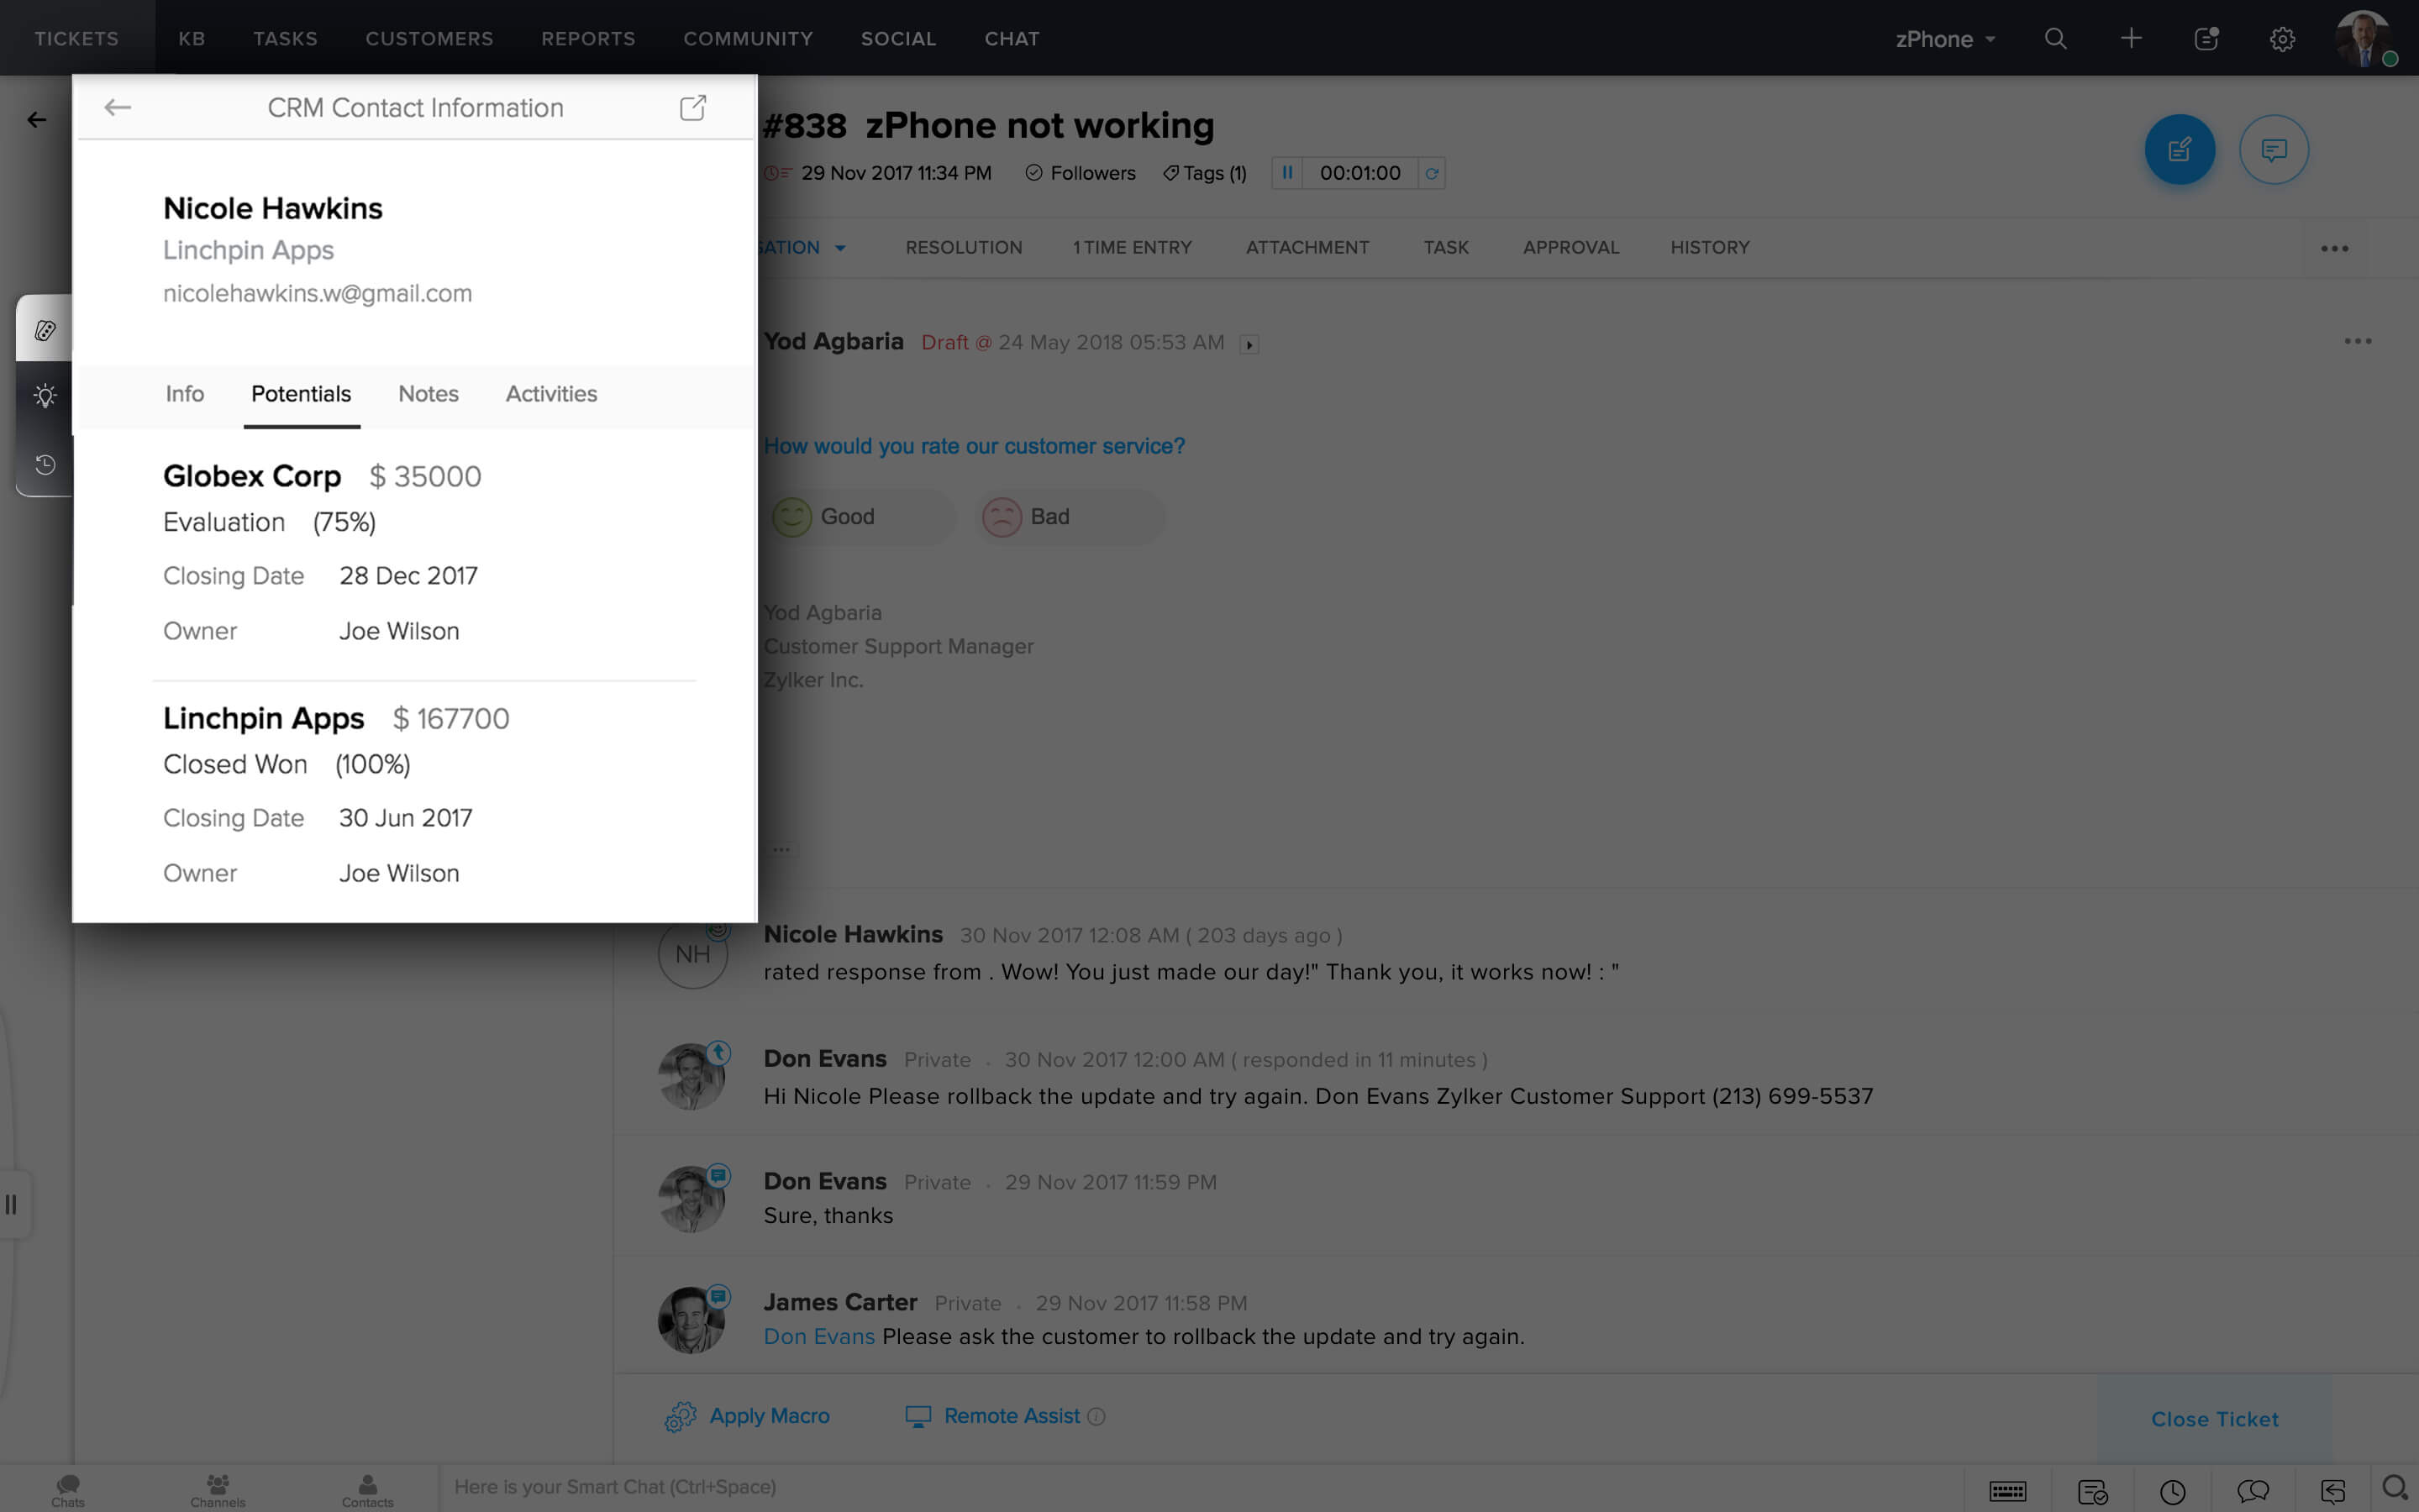Pause the ticket timer
Image resolution: width=2419 pixels, height=1512 pixels.
[x=1287, y=173]
